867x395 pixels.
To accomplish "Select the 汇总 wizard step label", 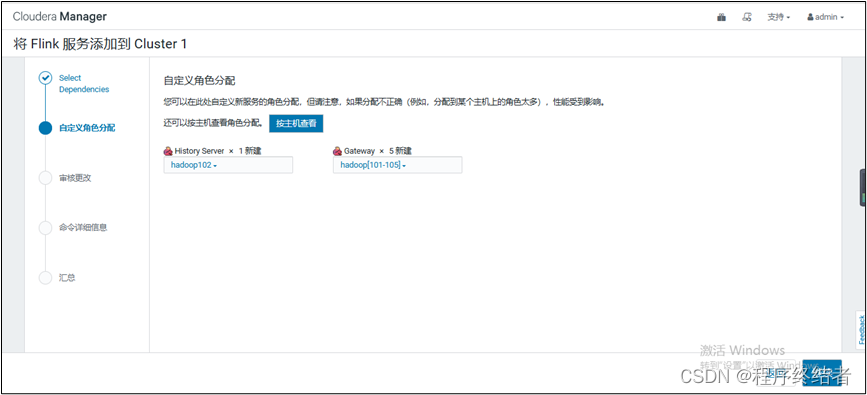I will point(67,277).
